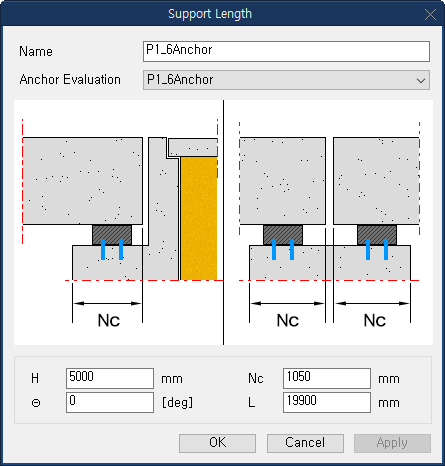Click the Support Length title bar text
This screenshot has width=445, height=466.
point(210,14)
